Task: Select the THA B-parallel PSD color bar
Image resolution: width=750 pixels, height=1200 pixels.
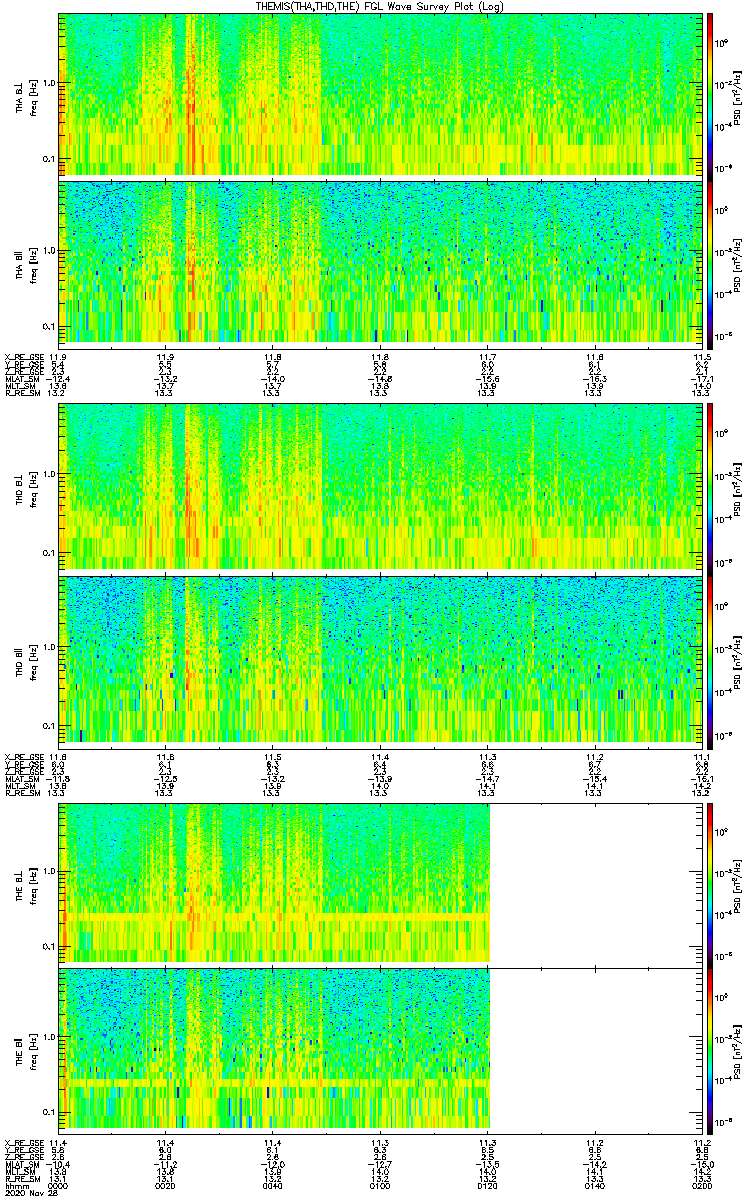Action: [x=710, y=264]
